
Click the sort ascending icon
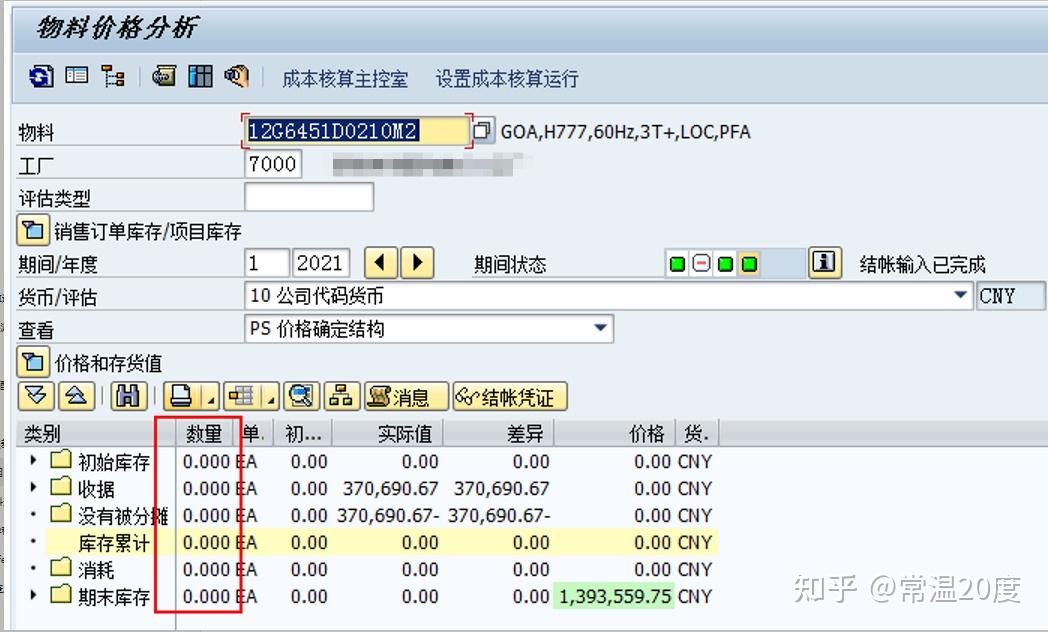point(78,397)
